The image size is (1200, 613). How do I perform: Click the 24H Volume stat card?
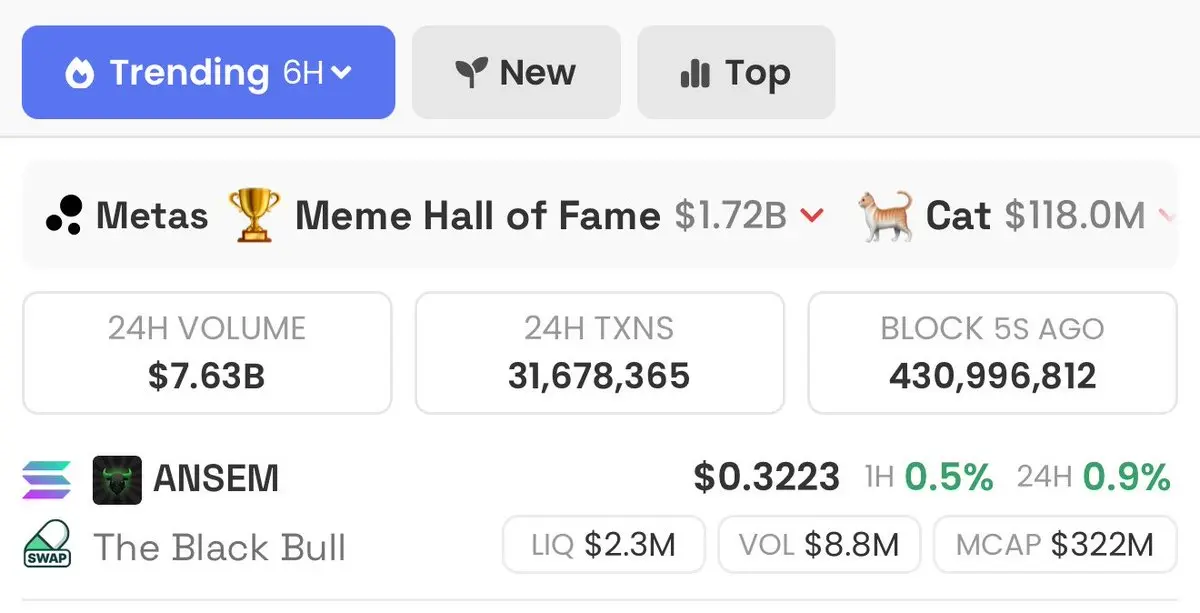click(207, 353)
